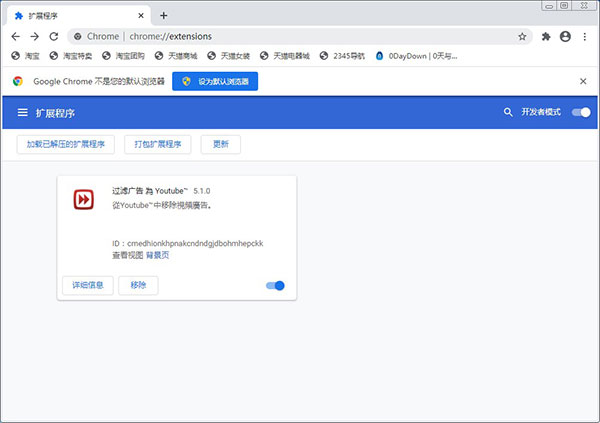Image resolution: width=600 pixels, height=423 pixels.
Task: Click the extension ID text
Action: 188,243
